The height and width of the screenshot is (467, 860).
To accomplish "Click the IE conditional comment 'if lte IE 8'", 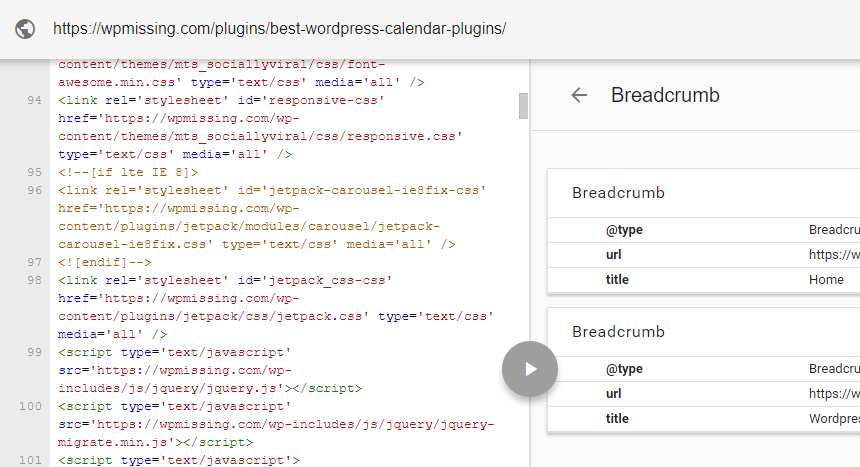I will [x=128, y=172].
